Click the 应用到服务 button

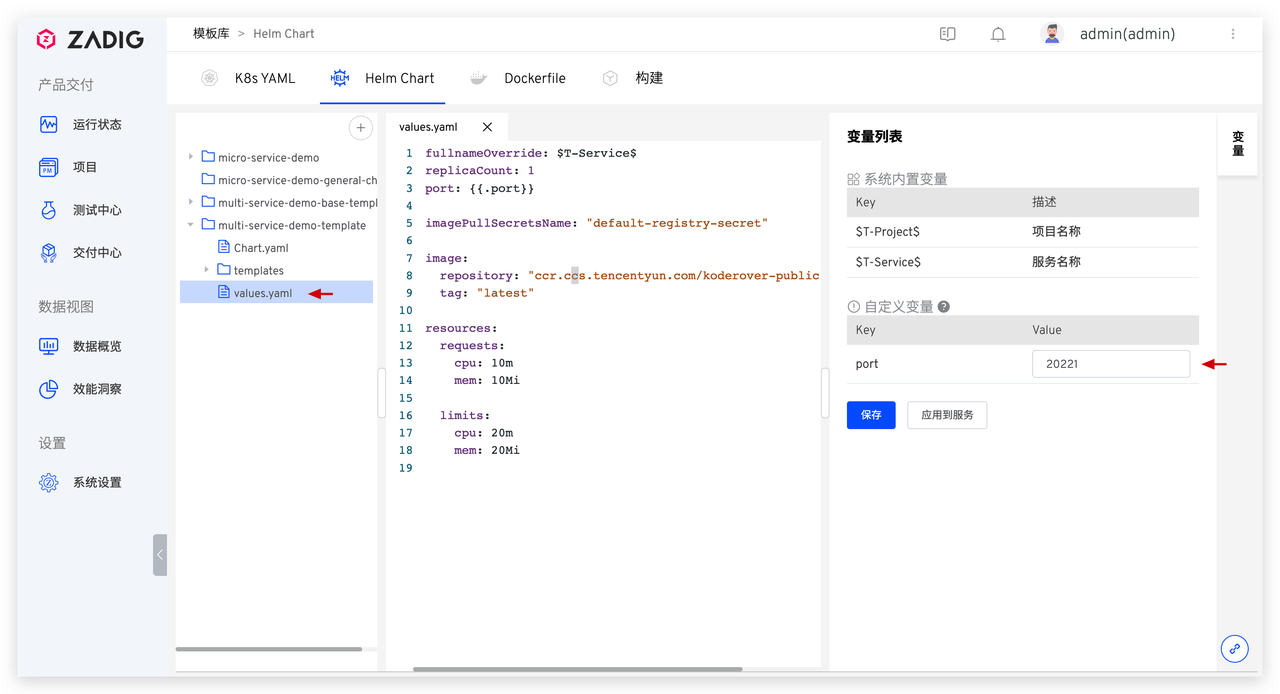pyautogui.click(x=947, y=415)
